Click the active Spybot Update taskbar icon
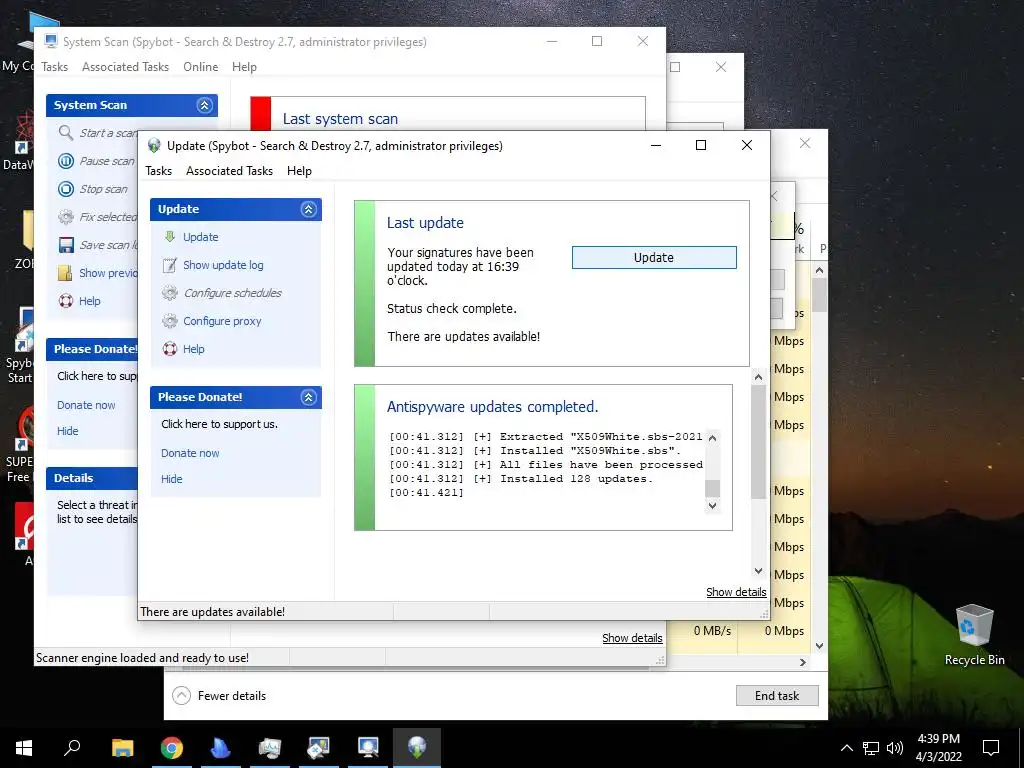Image resolution: width=1024 pixels, height=768 pixels. pos(417,748)
